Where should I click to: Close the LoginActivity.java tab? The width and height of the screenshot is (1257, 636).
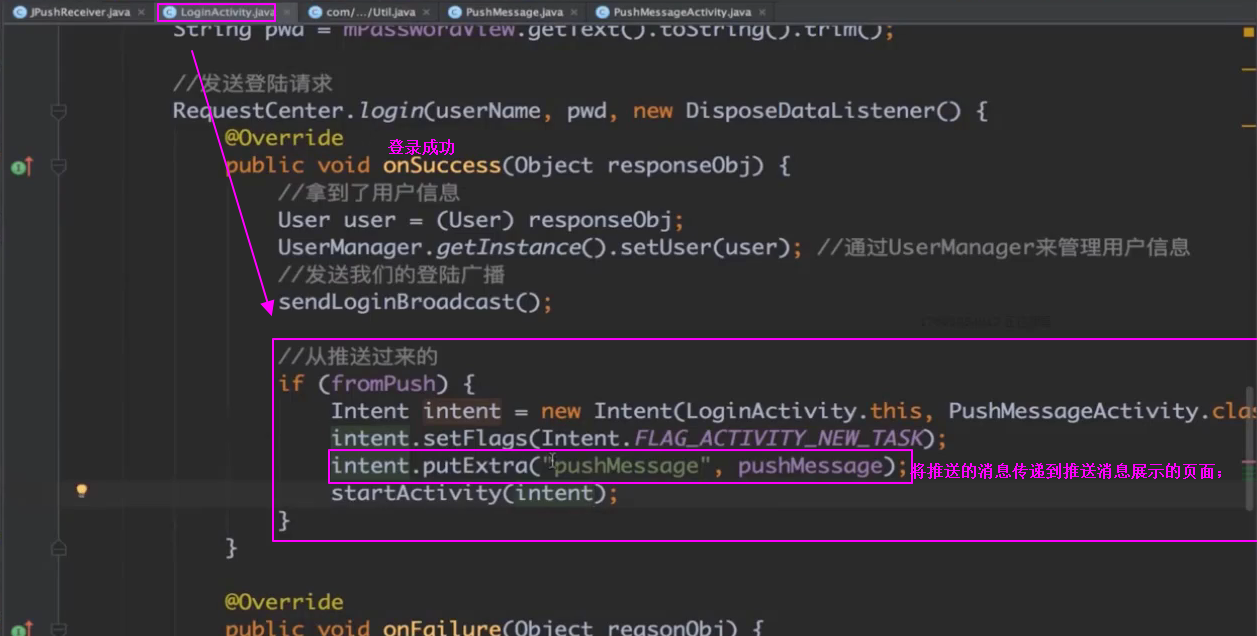[x=287, y=12]
